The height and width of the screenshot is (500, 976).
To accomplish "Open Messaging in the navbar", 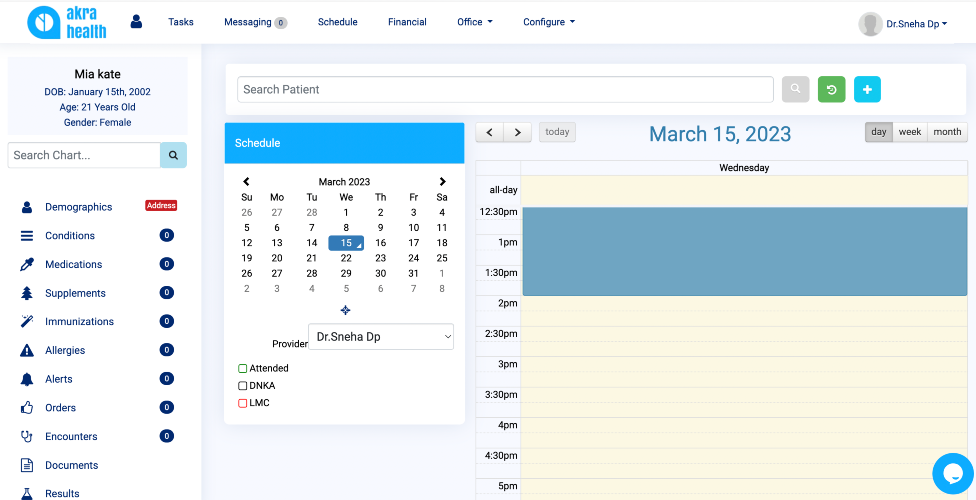I will (x=248, y=22).
